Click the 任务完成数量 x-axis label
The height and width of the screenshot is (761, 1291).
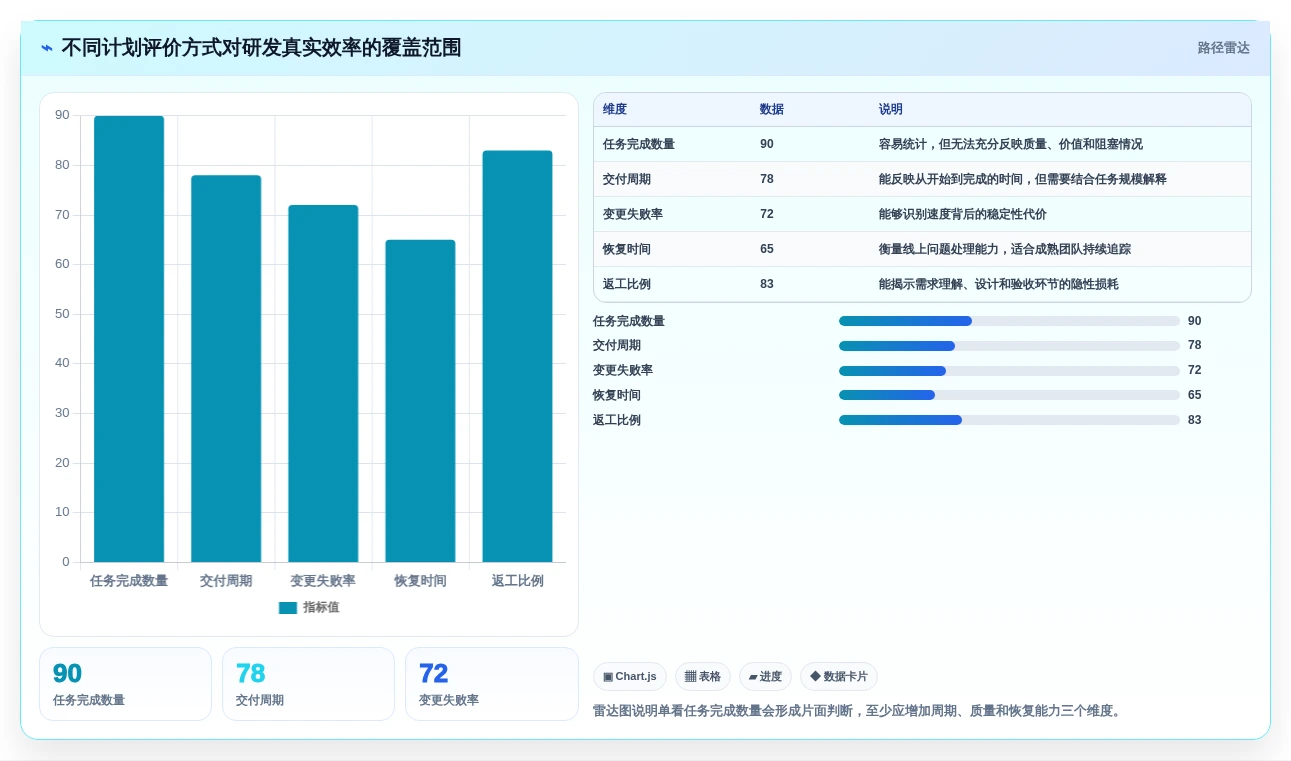click(129, 581)
